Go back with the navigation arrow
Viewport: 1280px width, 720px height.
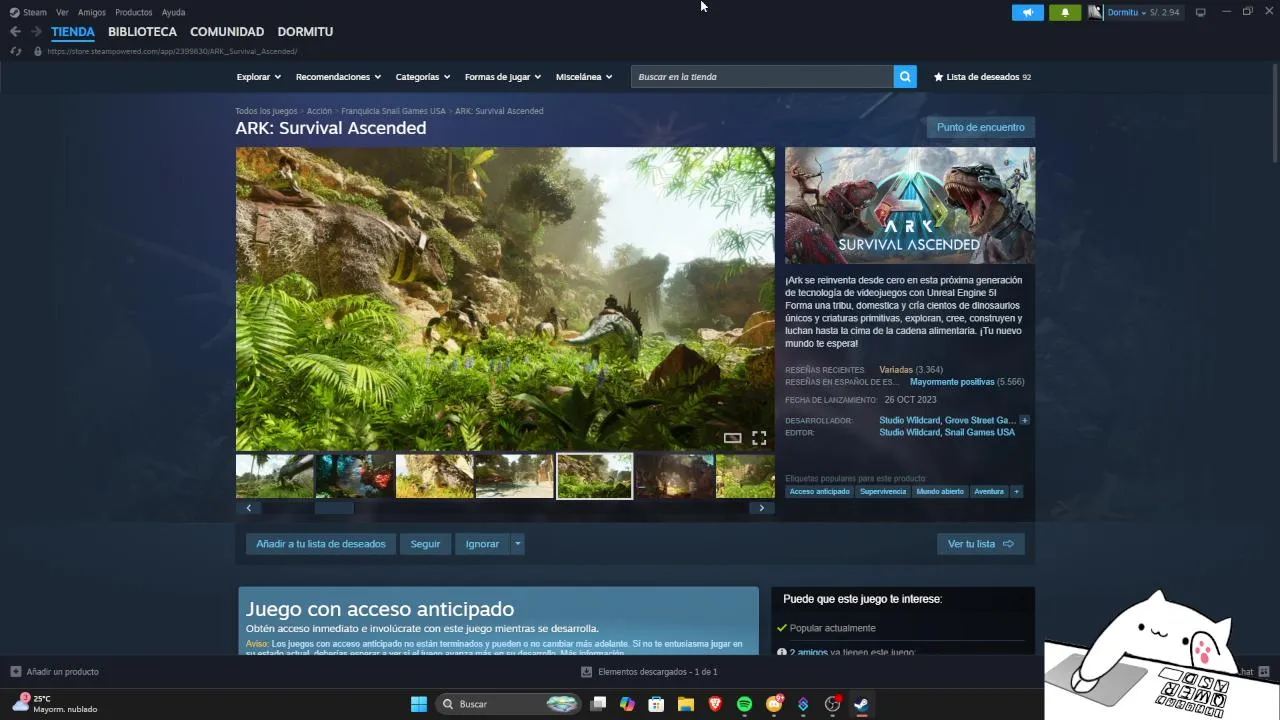pos(15,32)
